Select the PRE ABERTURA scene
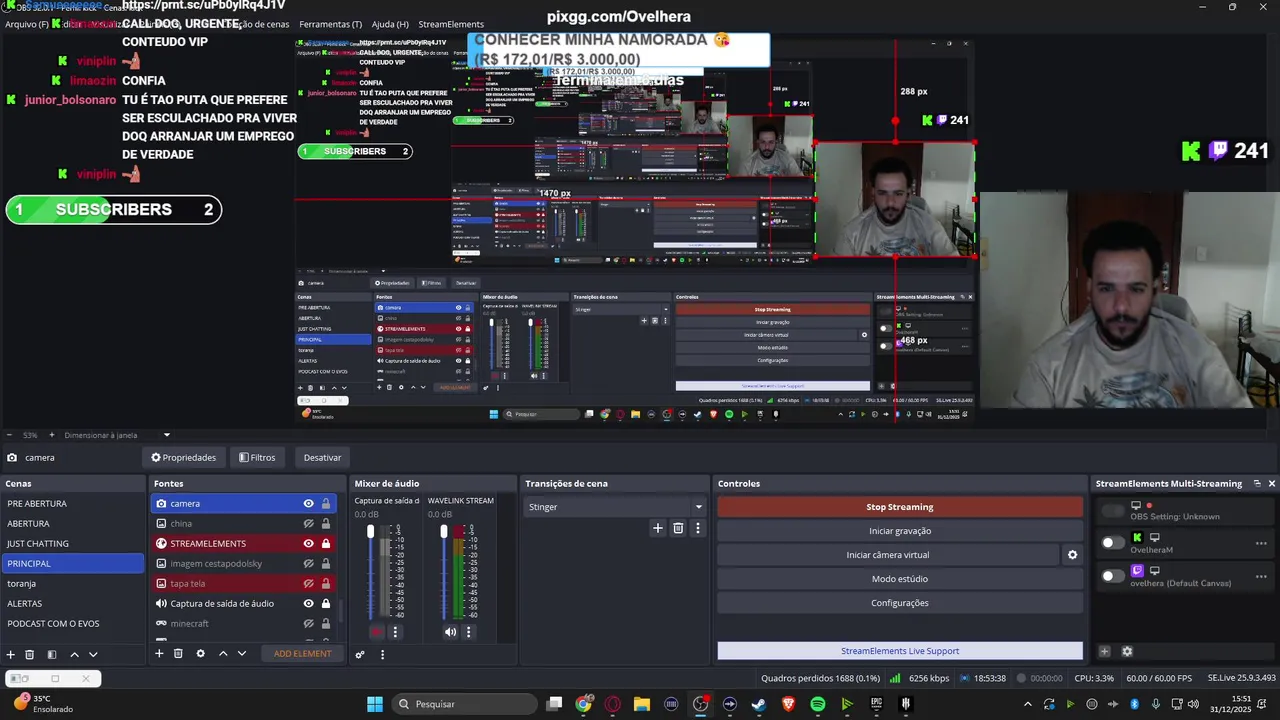The image size is (1280, 720). point(72,503)
